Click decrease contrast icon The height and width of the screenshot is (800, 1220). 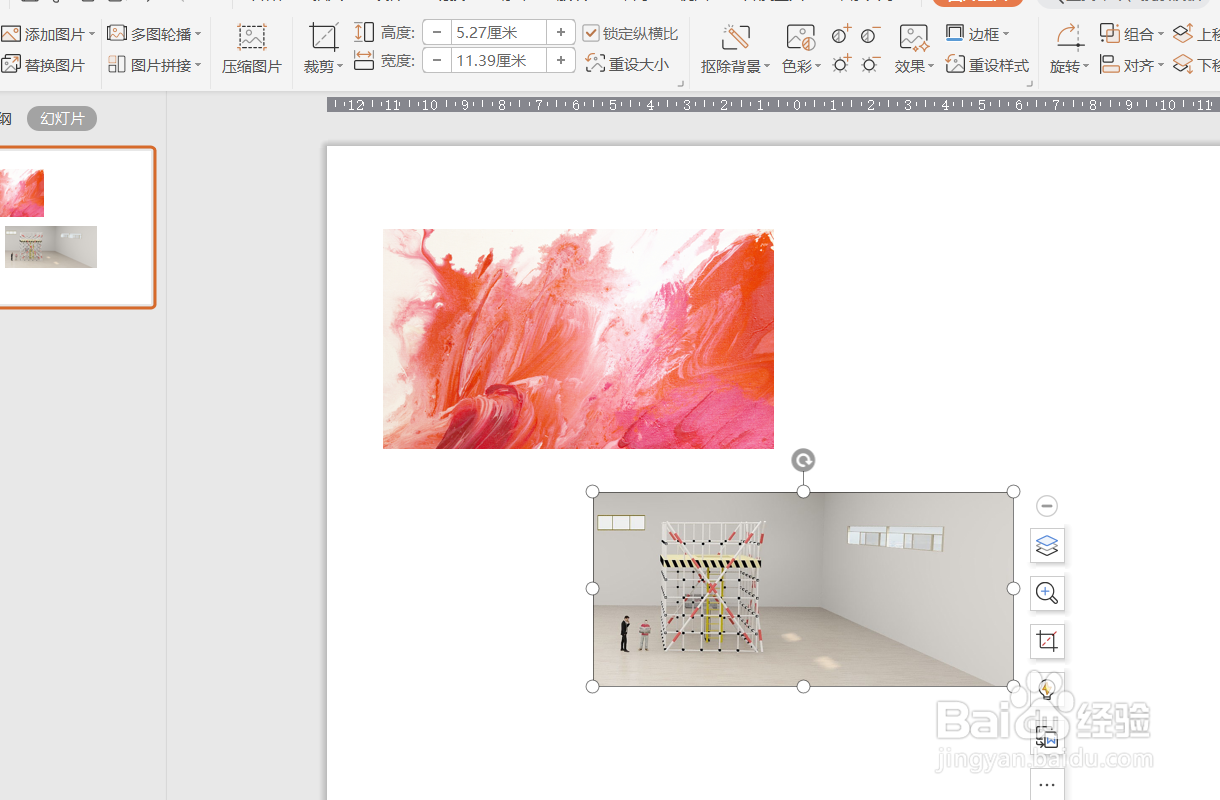[870, 34]
